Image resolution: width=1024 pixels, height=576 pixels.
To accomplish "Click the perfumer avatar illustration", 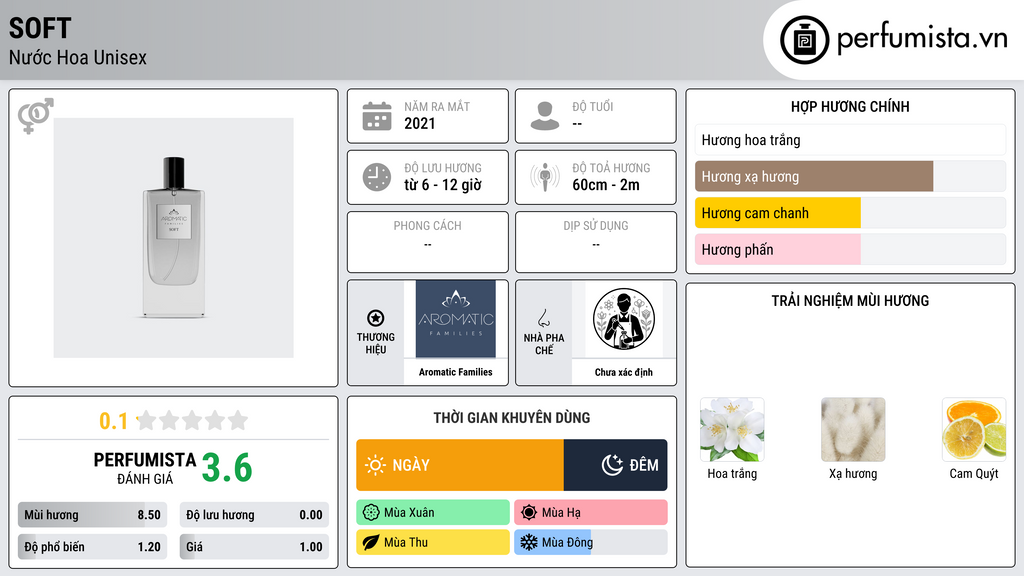I will 624,319.
